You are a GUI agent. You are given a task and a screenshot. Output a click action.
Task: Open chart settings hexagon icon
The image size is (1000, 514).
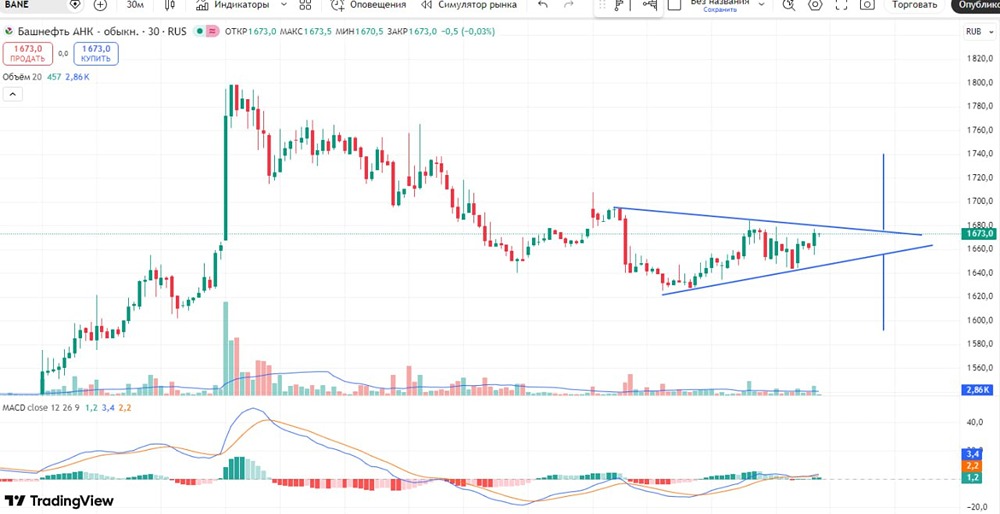tap(815, 4)
